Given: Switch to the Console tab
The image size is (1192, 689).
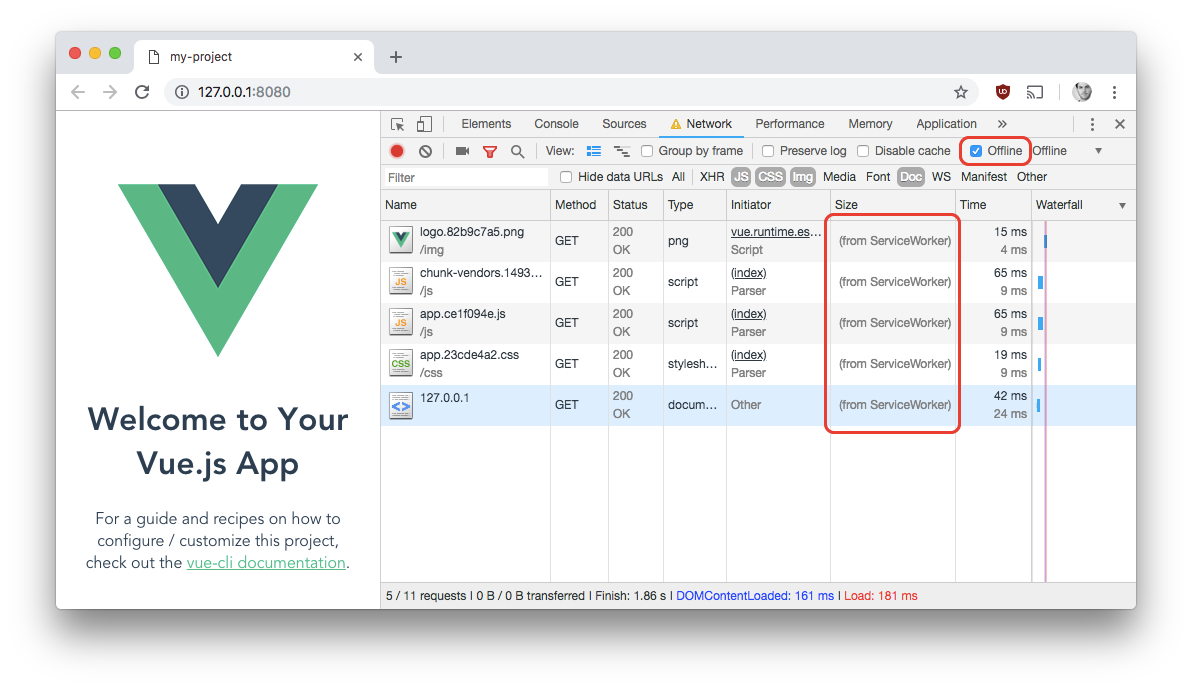Looking at the screenshot, I should coord(556,123).
